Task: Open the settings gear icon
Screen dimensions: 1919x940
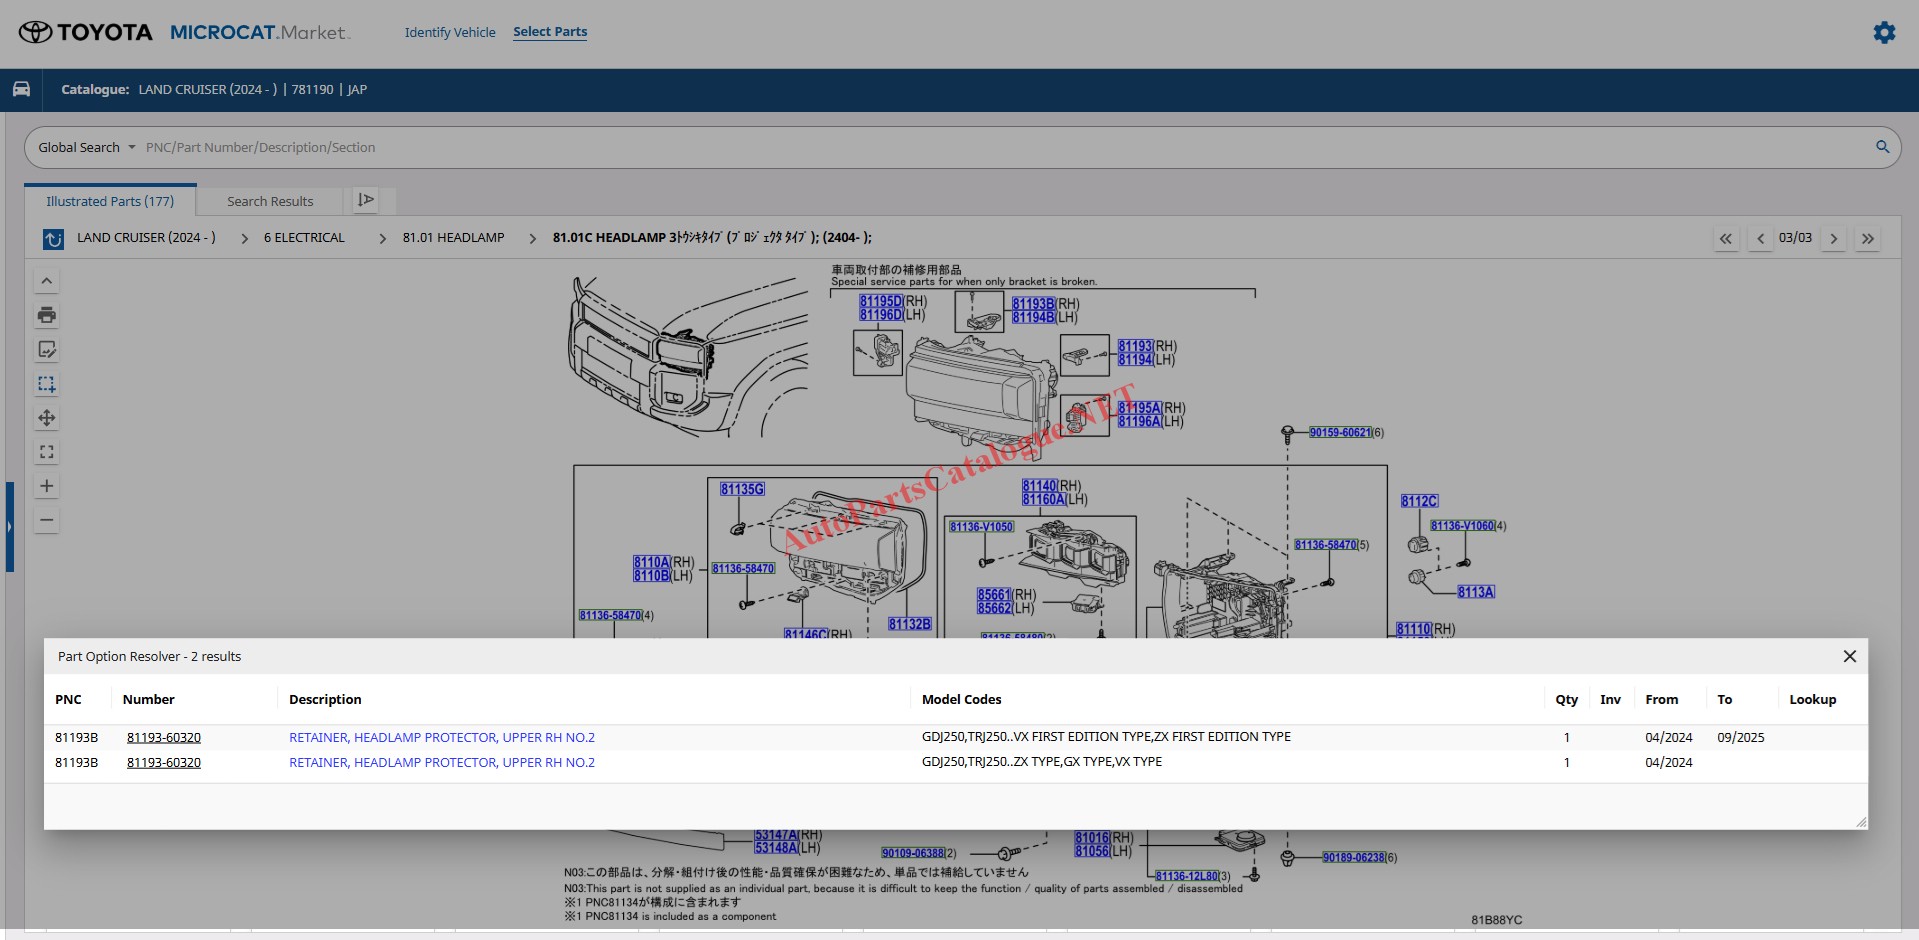Action: (1884, 32)
